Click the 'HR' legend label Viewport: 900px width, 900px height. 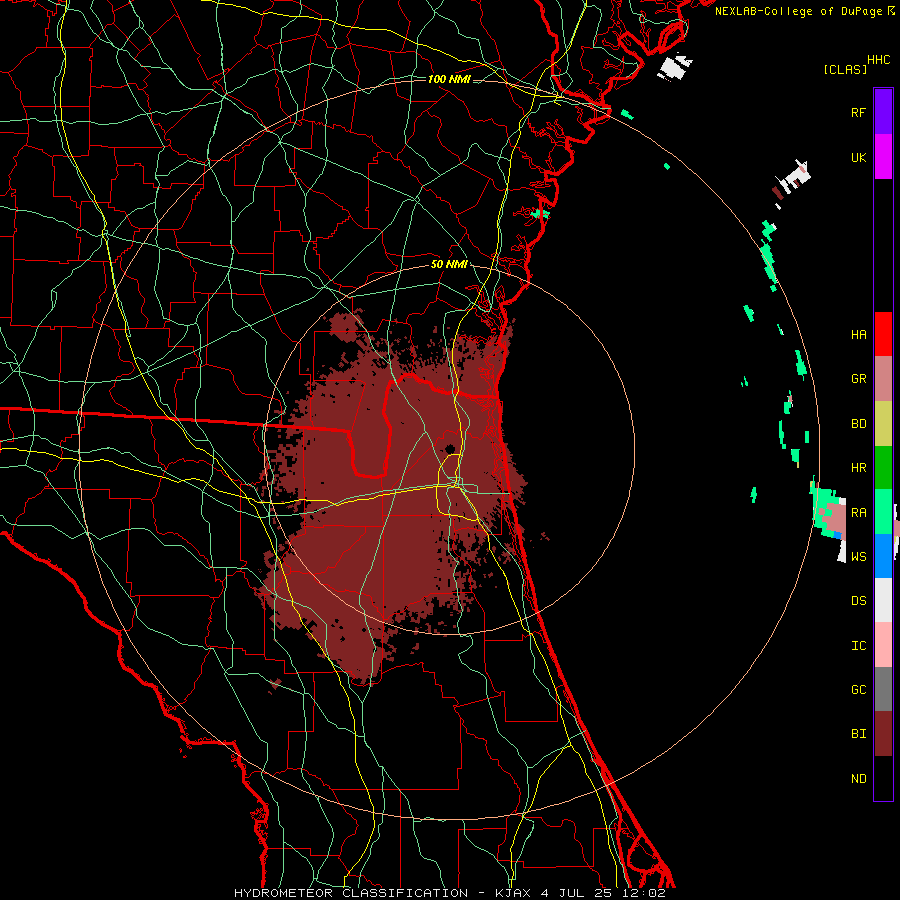point(858,468)
